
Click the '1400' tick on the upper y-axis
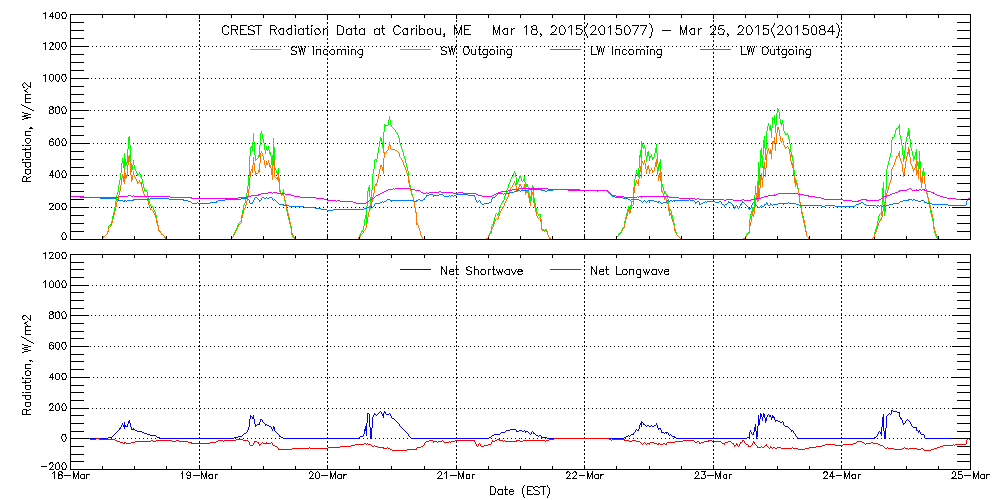(54, 18)
